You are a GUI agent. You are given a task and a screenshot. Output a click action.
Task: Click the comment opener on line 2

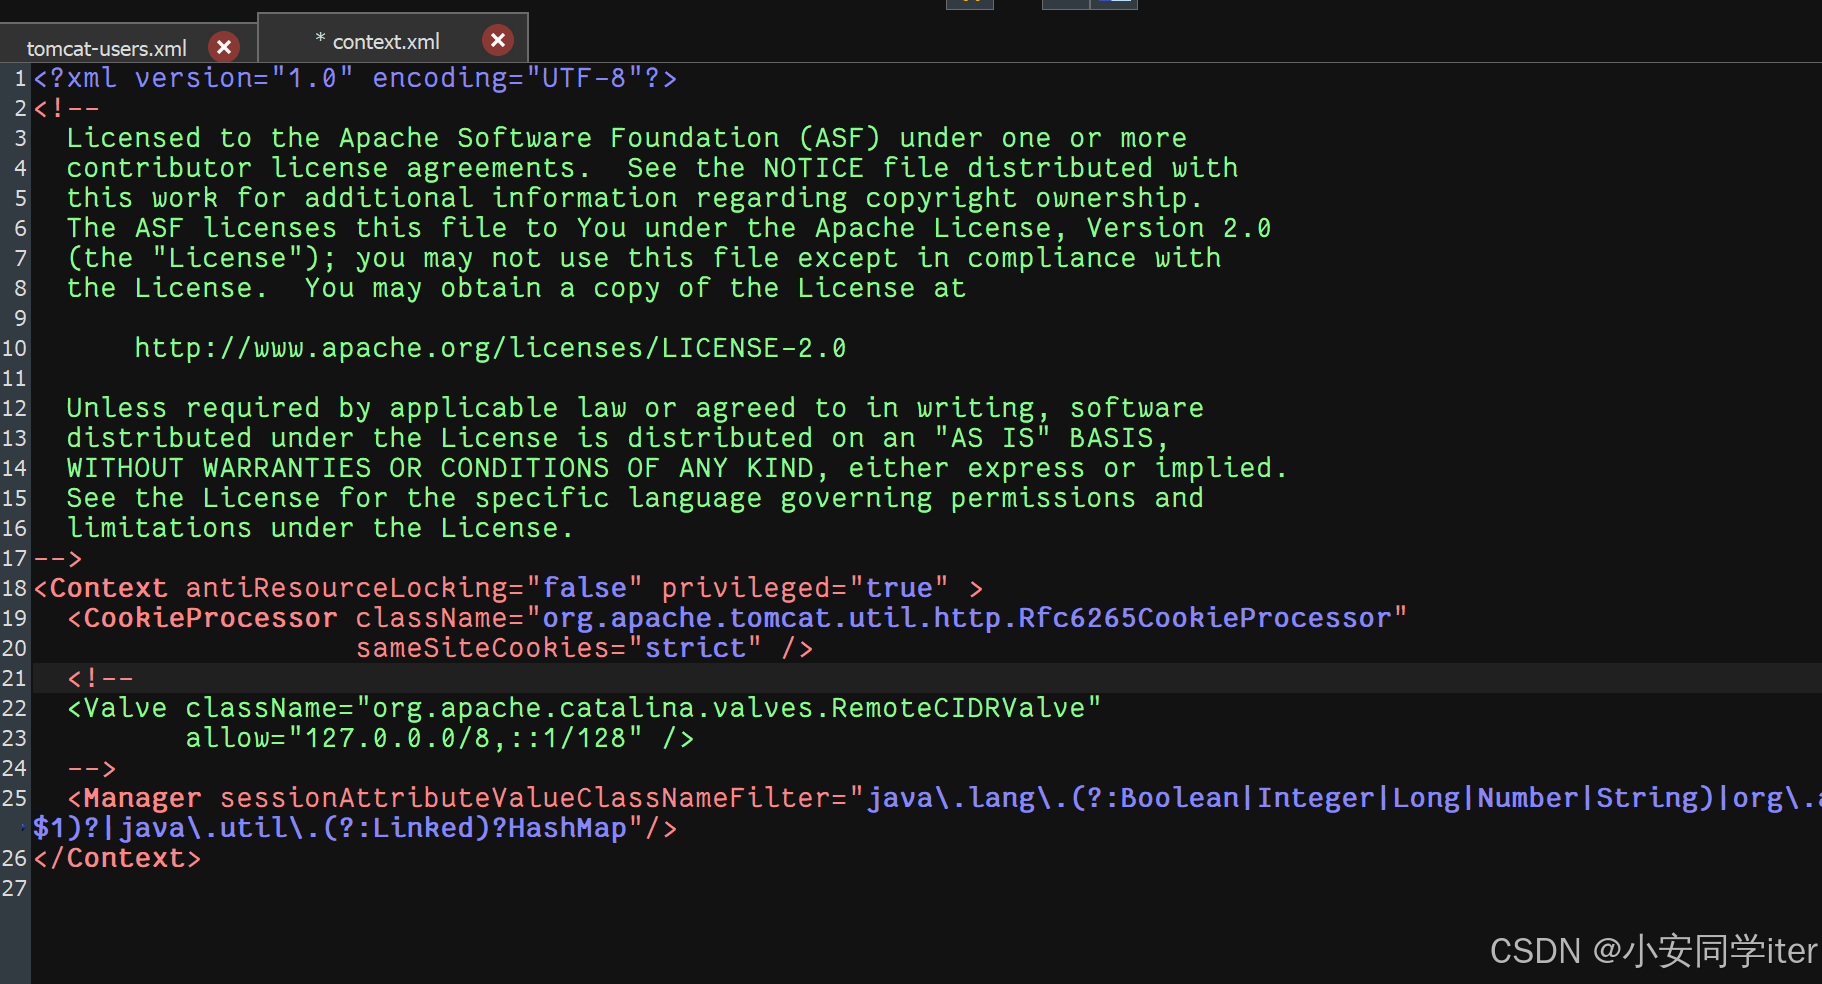[66, 108]
